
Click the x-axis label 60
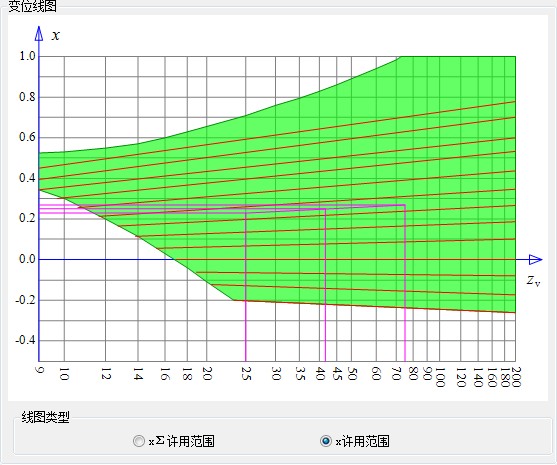(x=377, y=373)
